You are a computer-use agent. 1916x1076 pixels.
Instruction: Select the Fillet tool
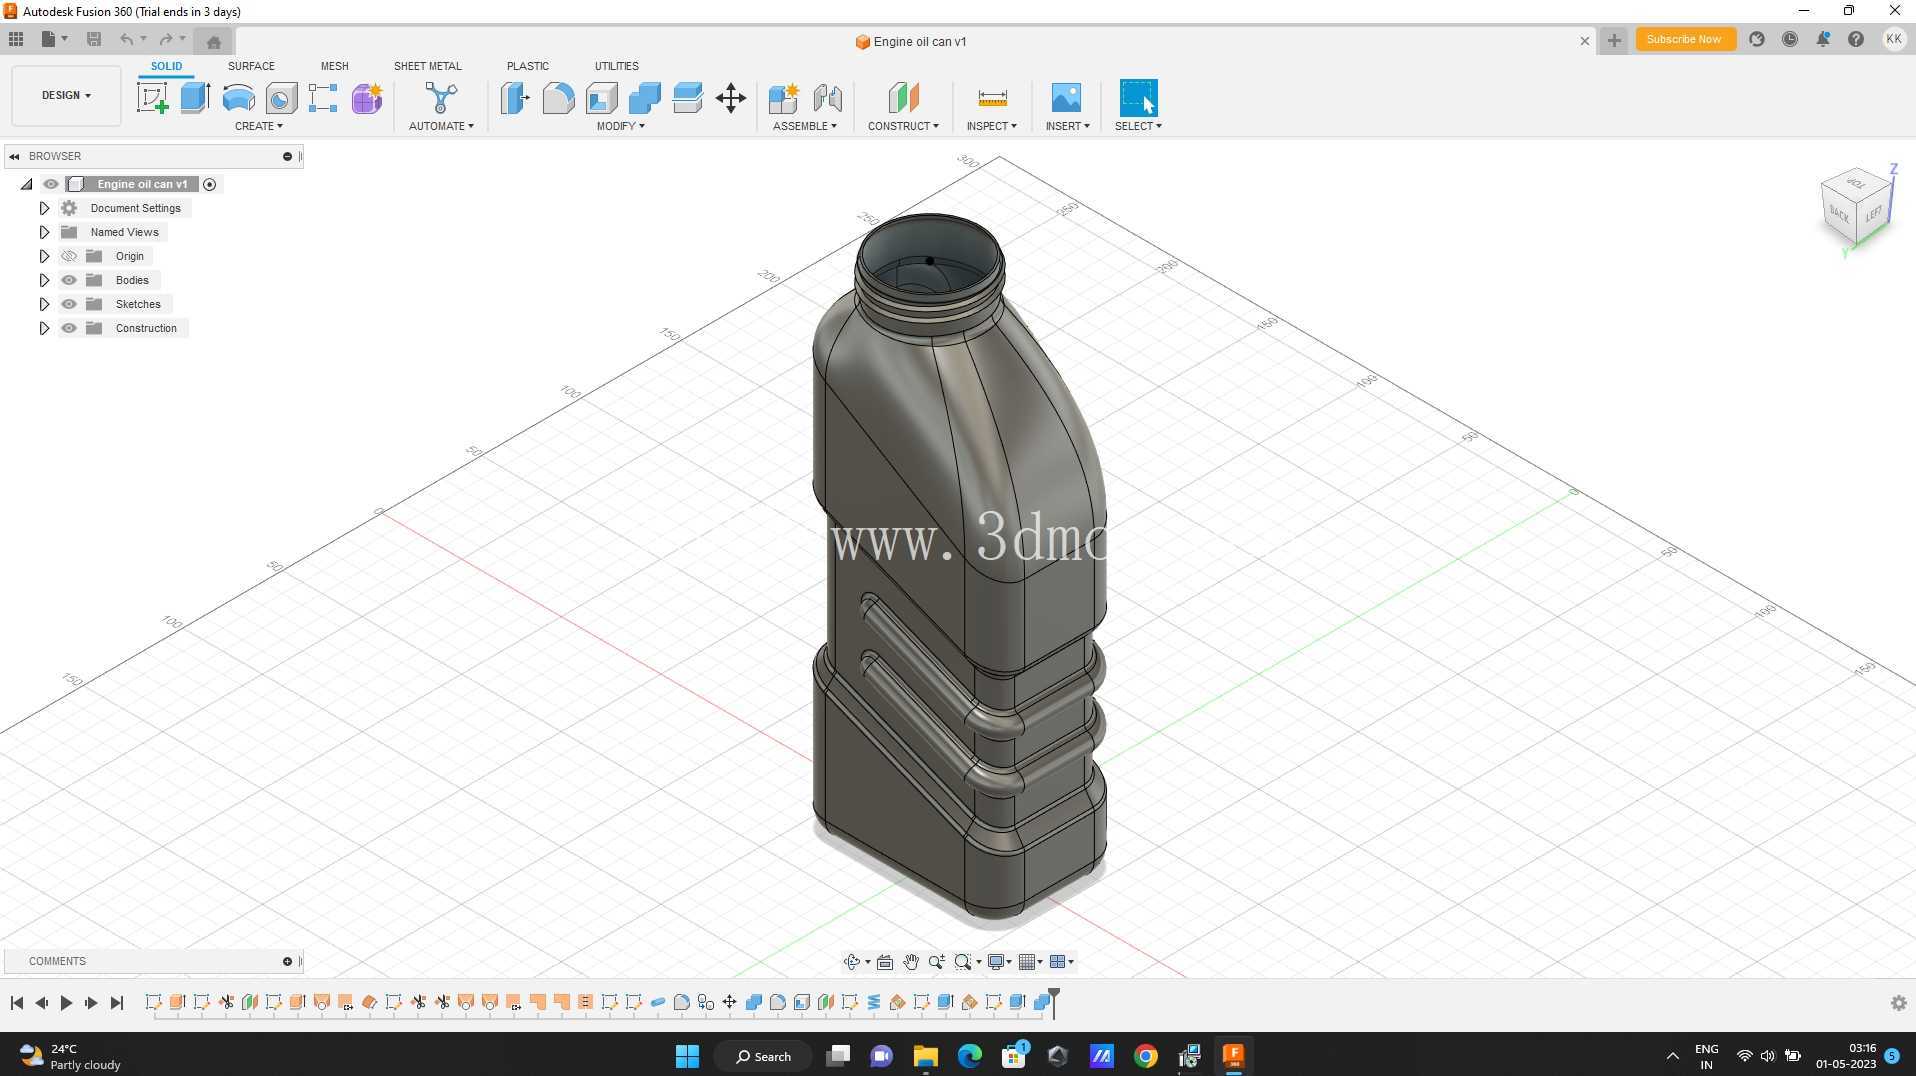pyautogui.click(x=558, y=98)
